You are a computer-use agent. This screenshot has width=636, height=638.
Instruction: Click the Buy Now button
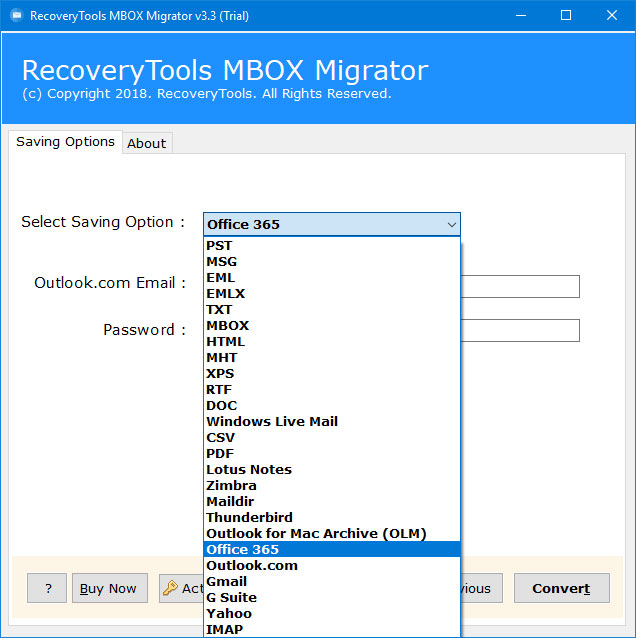[x=109, y=588]
